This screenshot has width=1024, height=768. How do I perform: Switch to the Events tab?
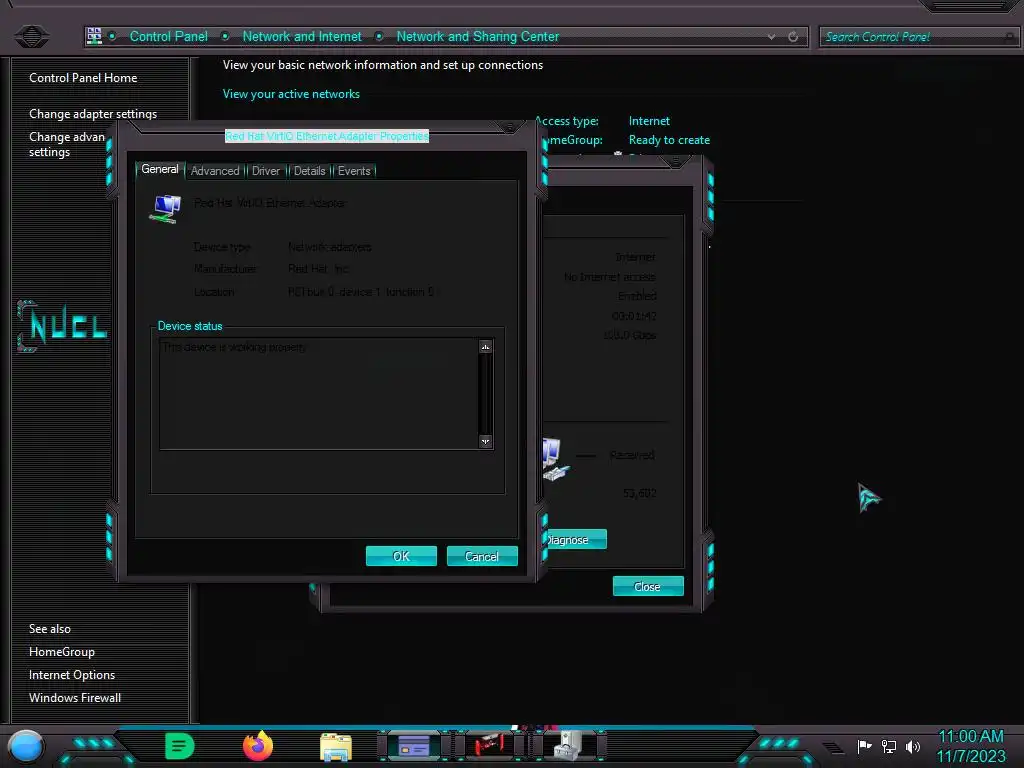354,170
